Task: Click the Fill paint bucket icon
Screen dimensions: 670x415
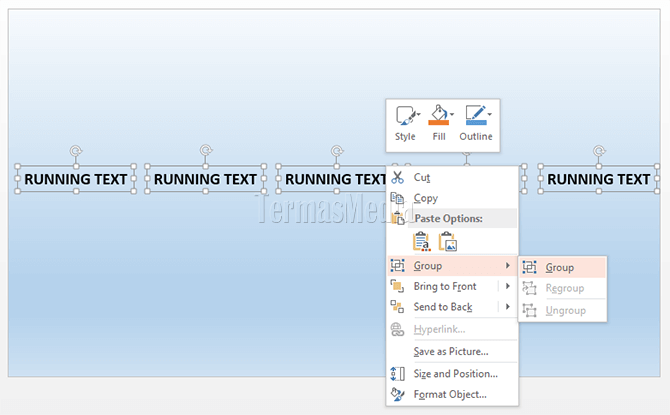Action: (x=438, y=114)
